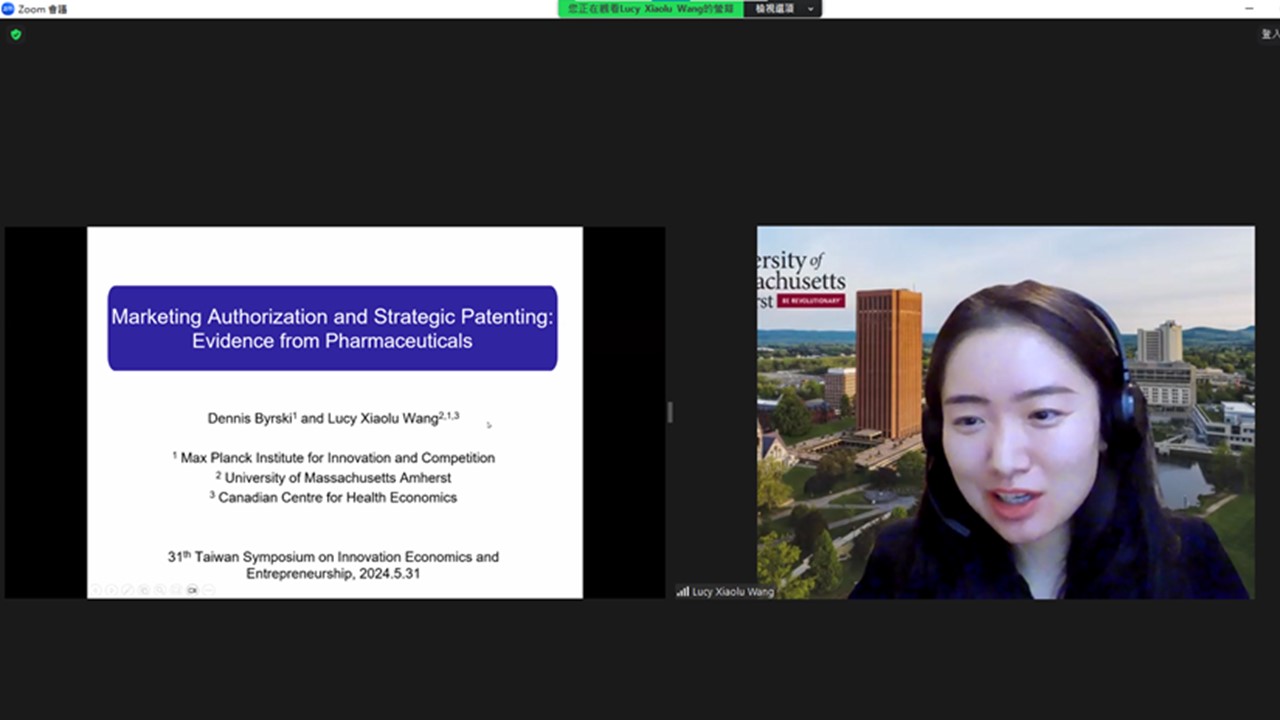Click the authors line Dennis Byrski and Lucy Xiaolu Wang
The height and width of the screenshot is (720, 1280).
tap(333, 418)
